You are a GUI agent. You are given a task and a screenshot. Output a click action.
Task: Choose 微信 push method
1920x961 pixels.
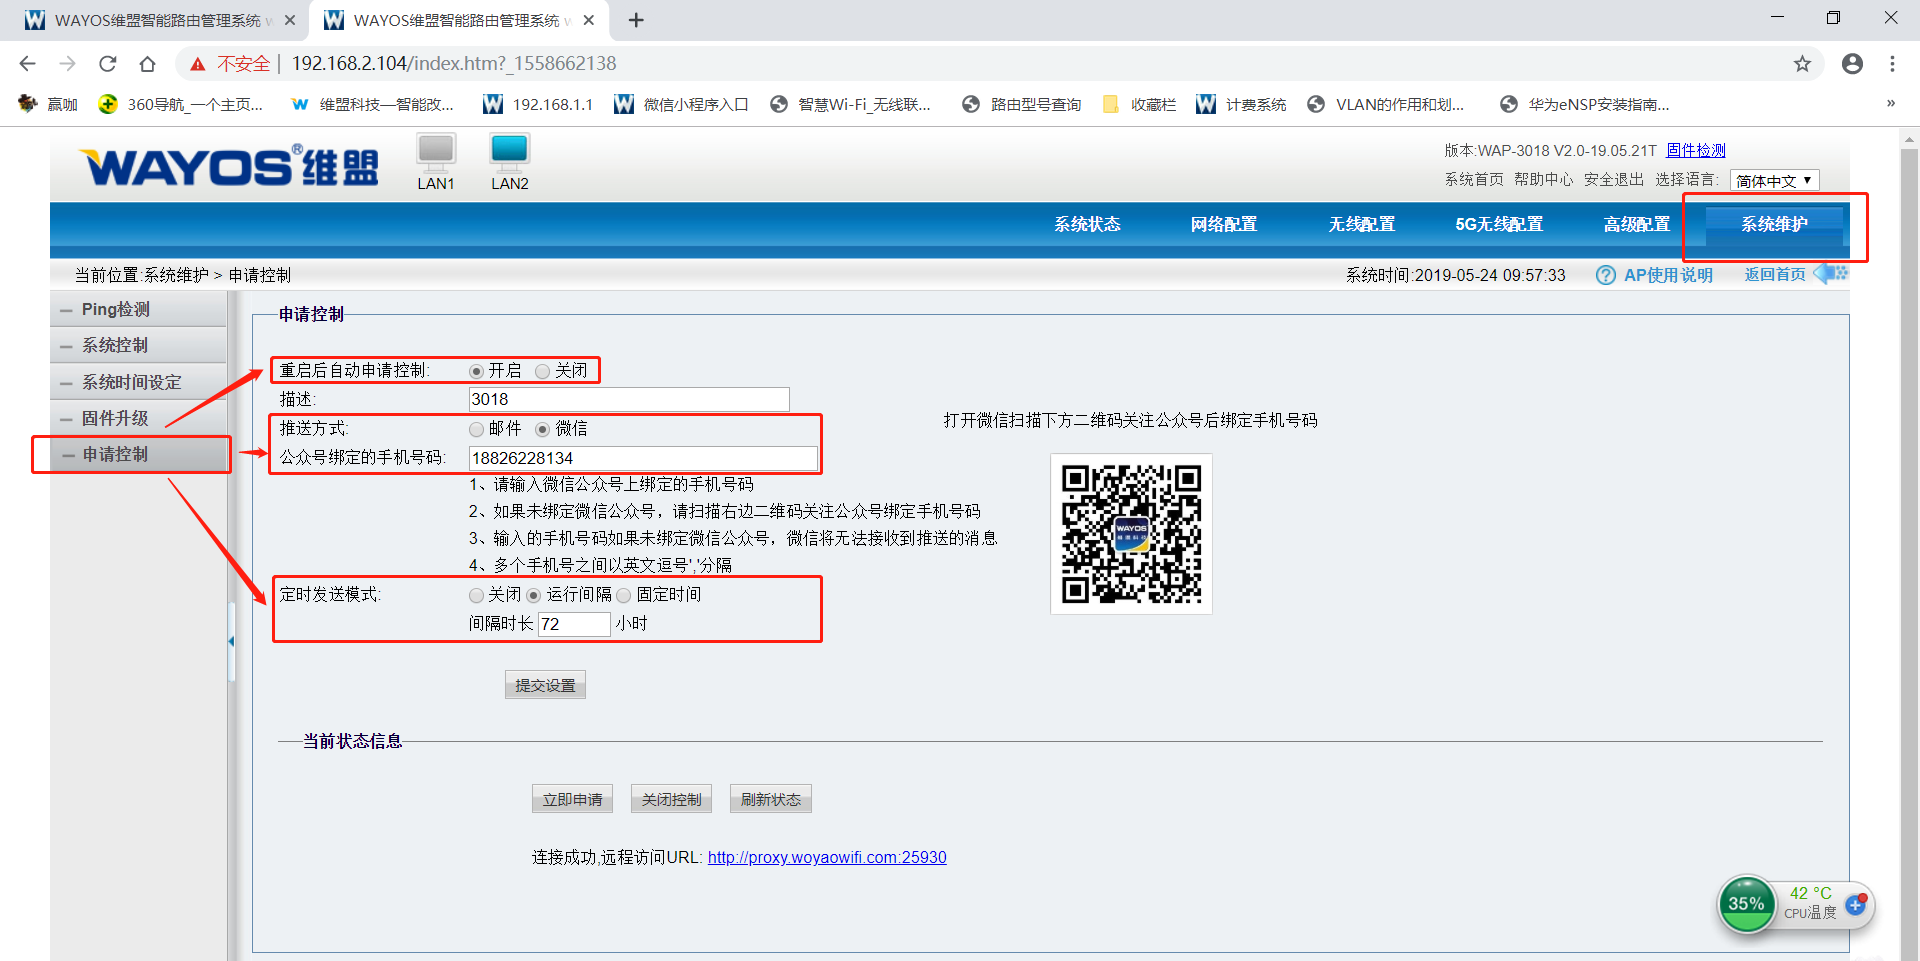pyautogui.click(x=542, y=429)
